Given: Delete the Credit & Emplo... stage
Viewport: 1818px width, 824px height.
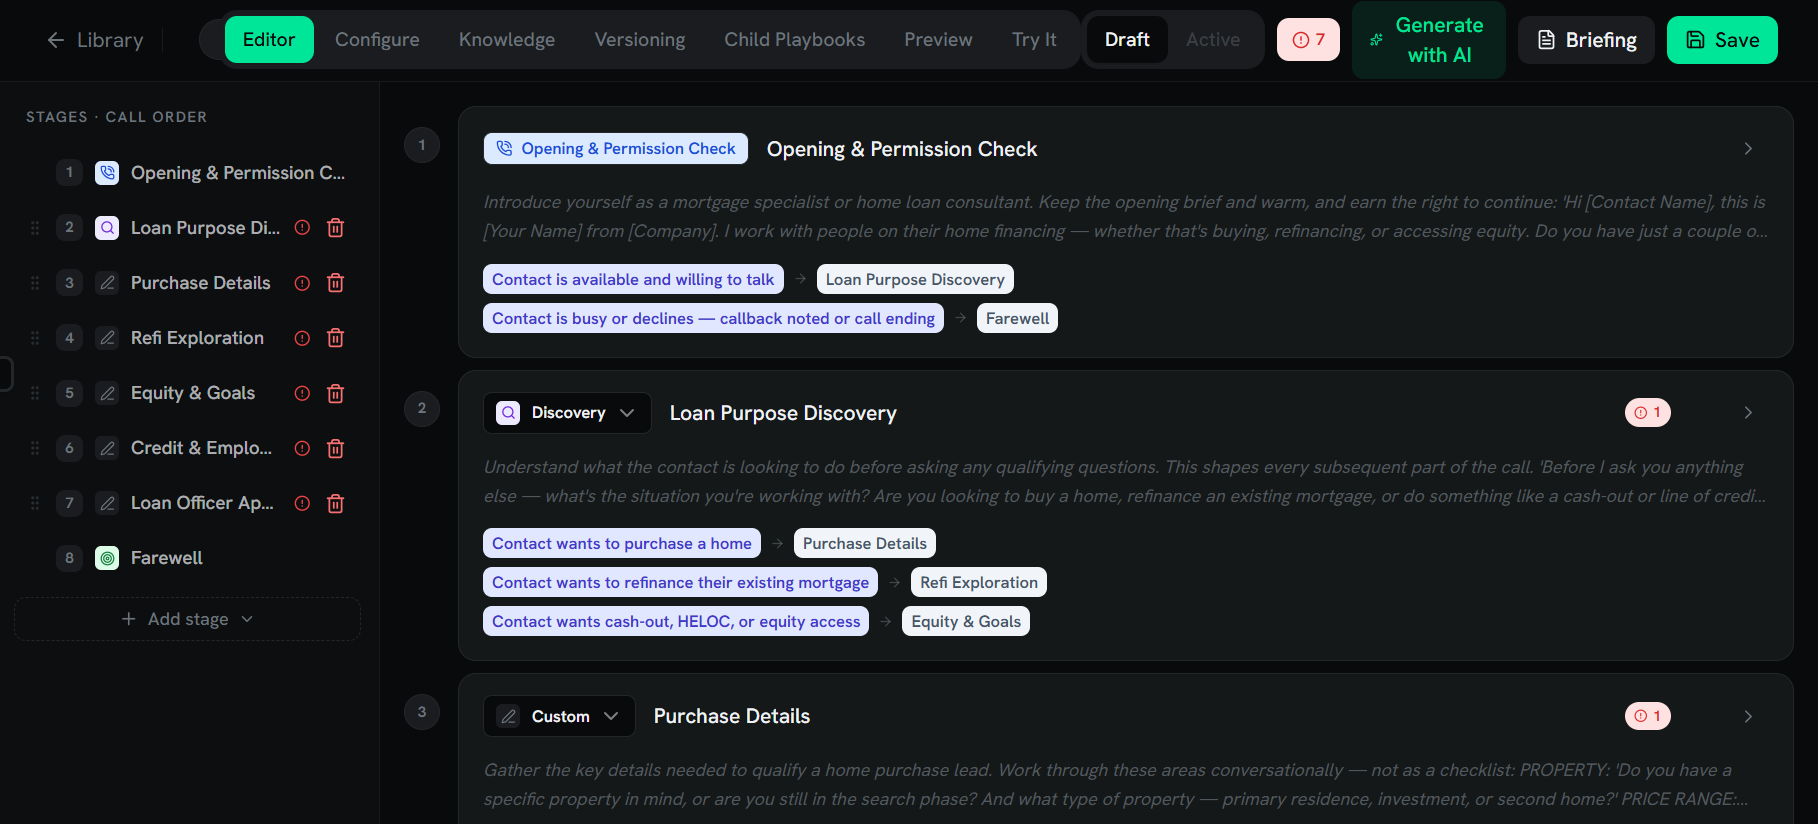Looking at the screenshot, I should click(336, 448).
